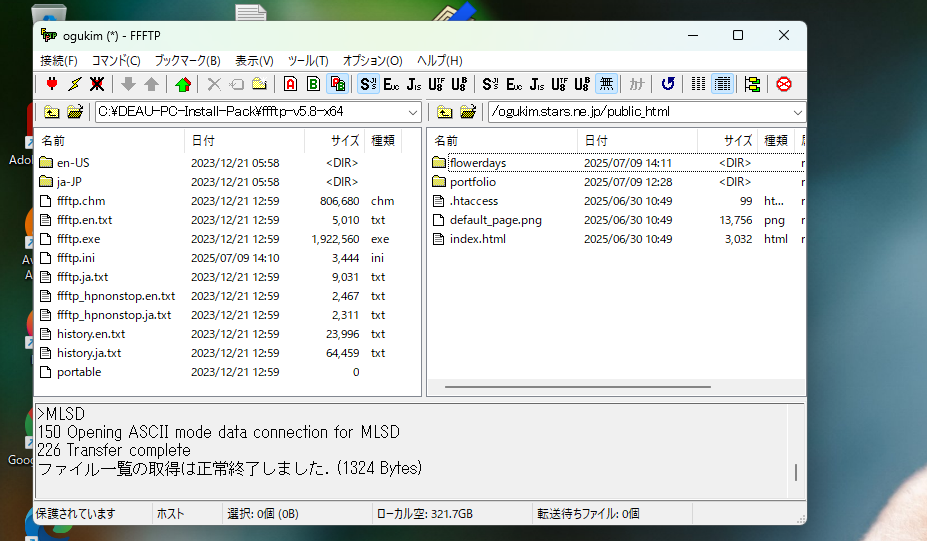Image resolution: width=927 pixels, height=541 pixels.
Task: Click the folder tree Sync Browse icon
Action: point(752,84)
